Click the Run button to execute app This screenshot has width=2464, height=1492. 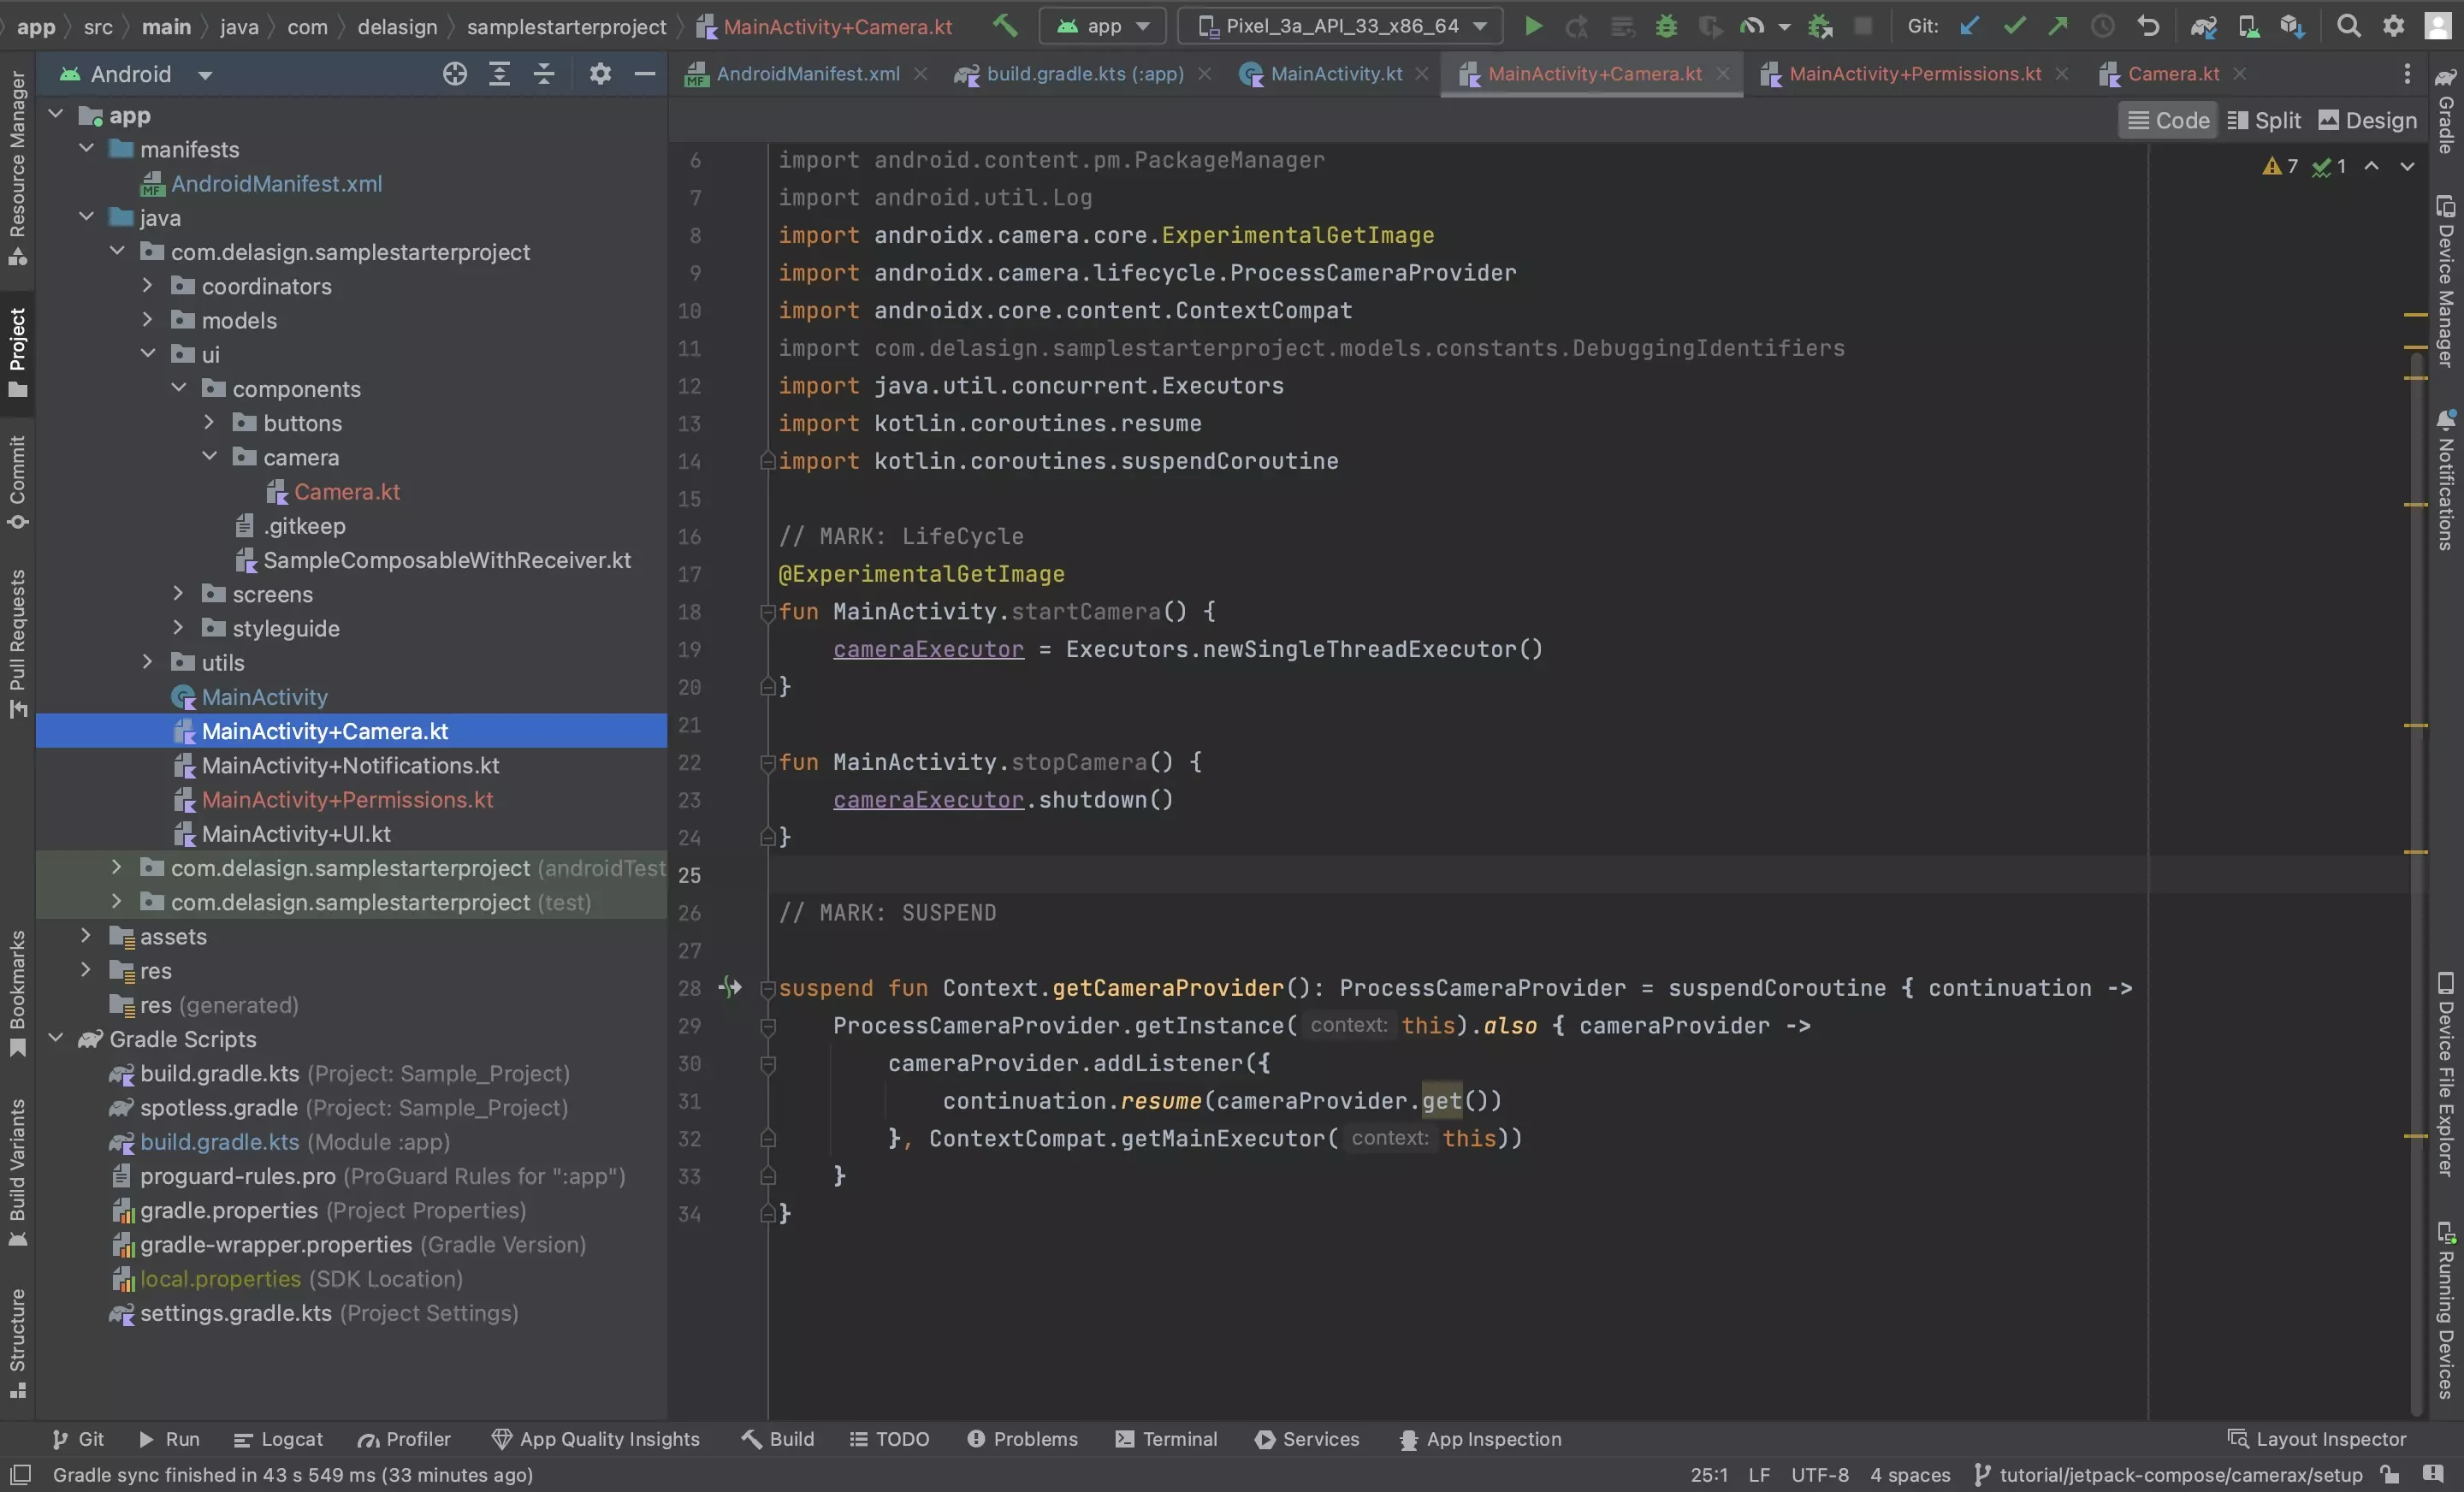click(x=1530, y=25)
